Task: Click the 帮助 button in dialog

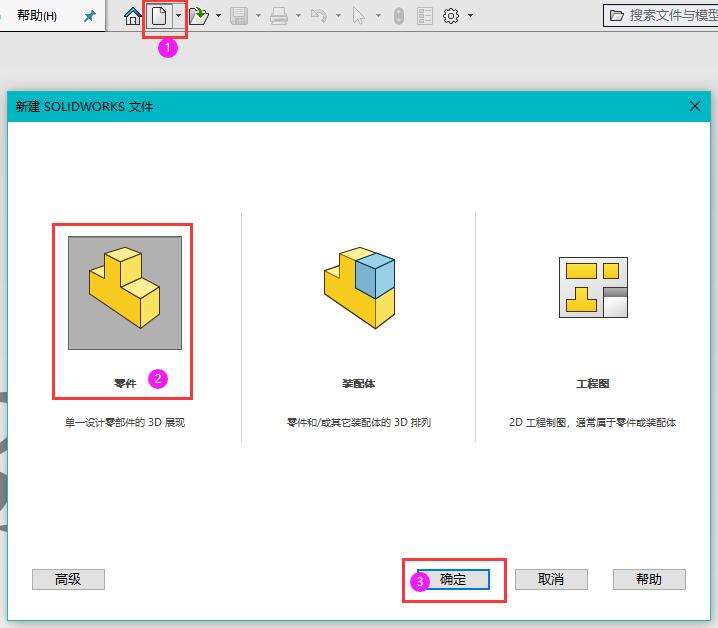Action: [x=649, y=579]
